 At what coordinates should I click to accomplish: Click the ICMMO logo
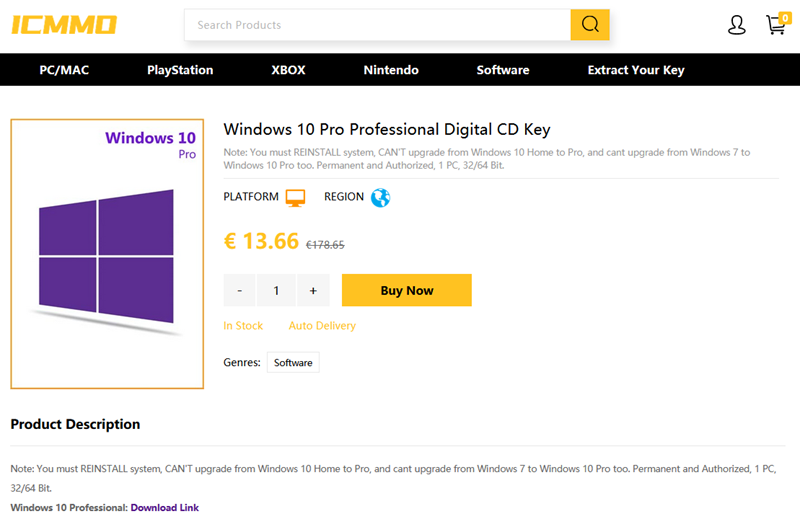[x=64, y=24]
